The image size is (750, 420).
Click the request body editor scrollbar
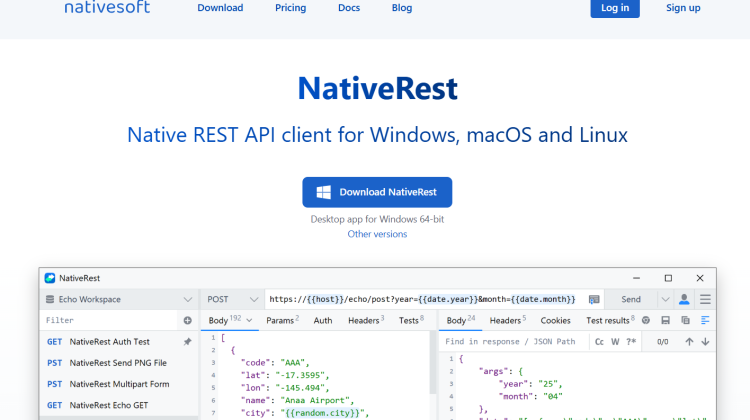[433, 364]
